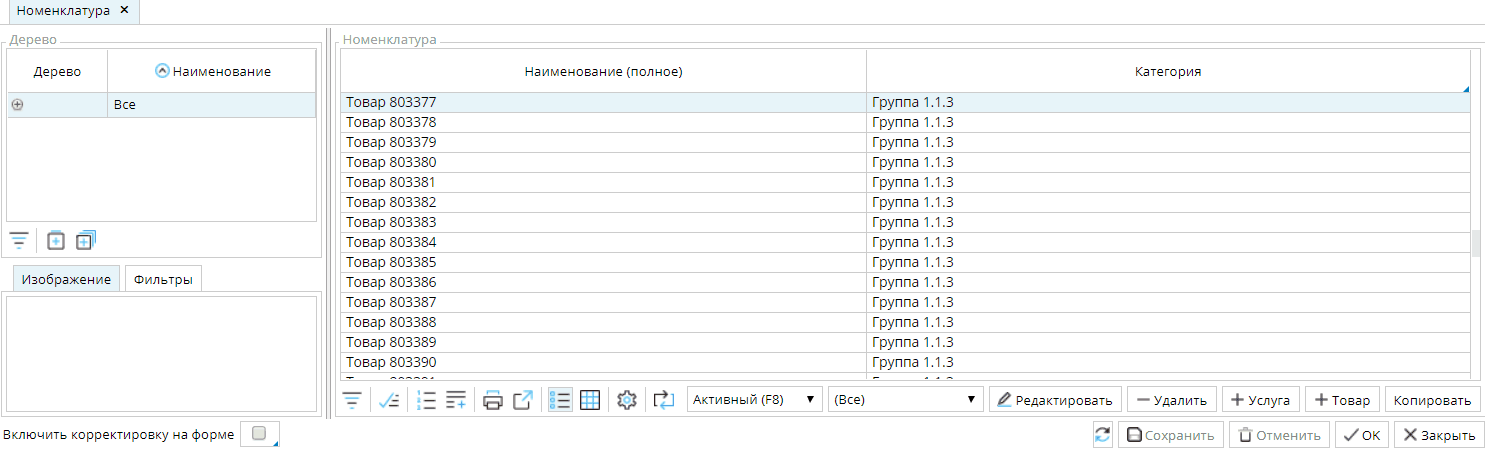The image size is (1485, 450).
Task: Click the Редактировать button
Action: pyautogui.click(x=1055, y=400)
